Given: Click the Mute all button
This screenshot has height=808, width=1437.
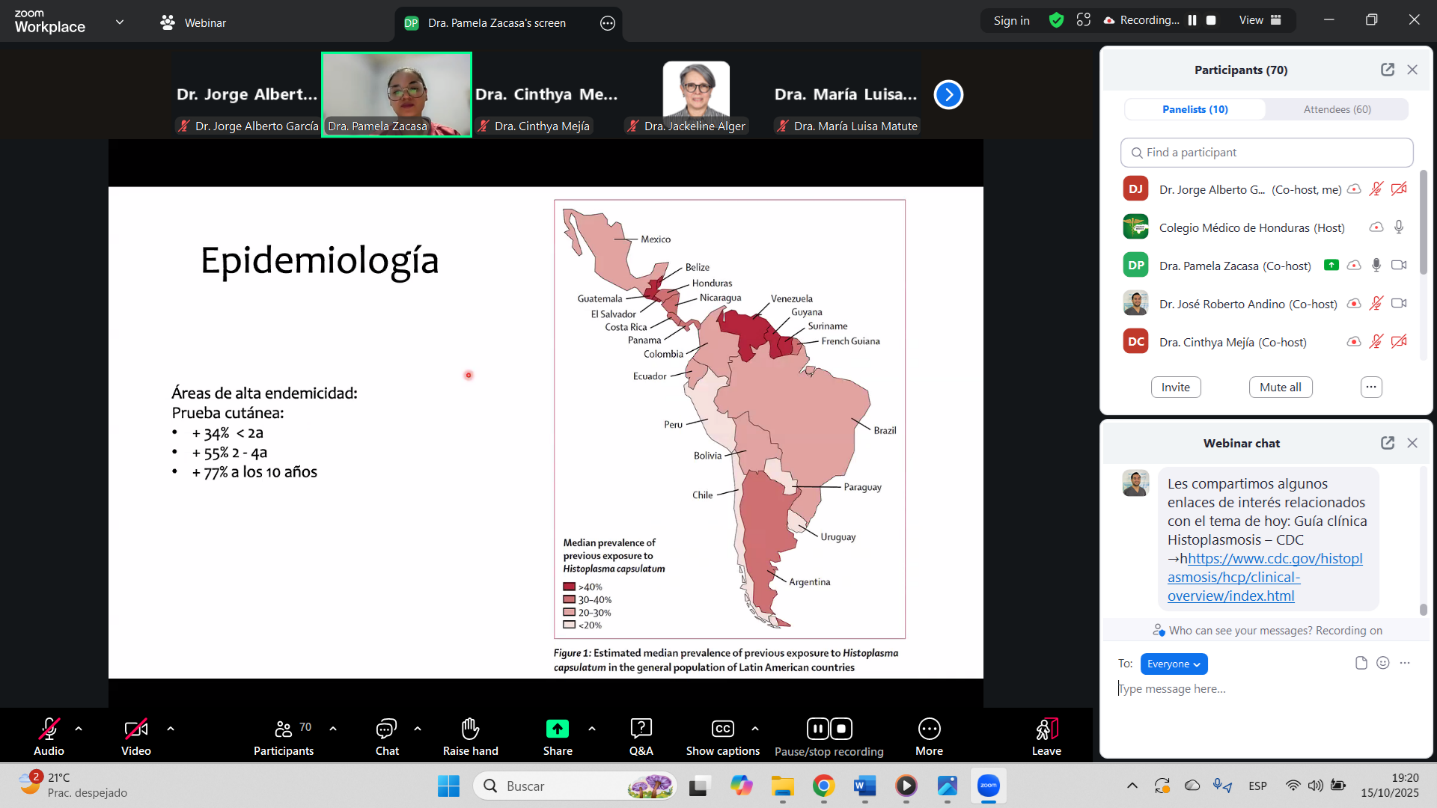Looking at the screenshot, I should pyautogui.click(x=1280, y=387).
